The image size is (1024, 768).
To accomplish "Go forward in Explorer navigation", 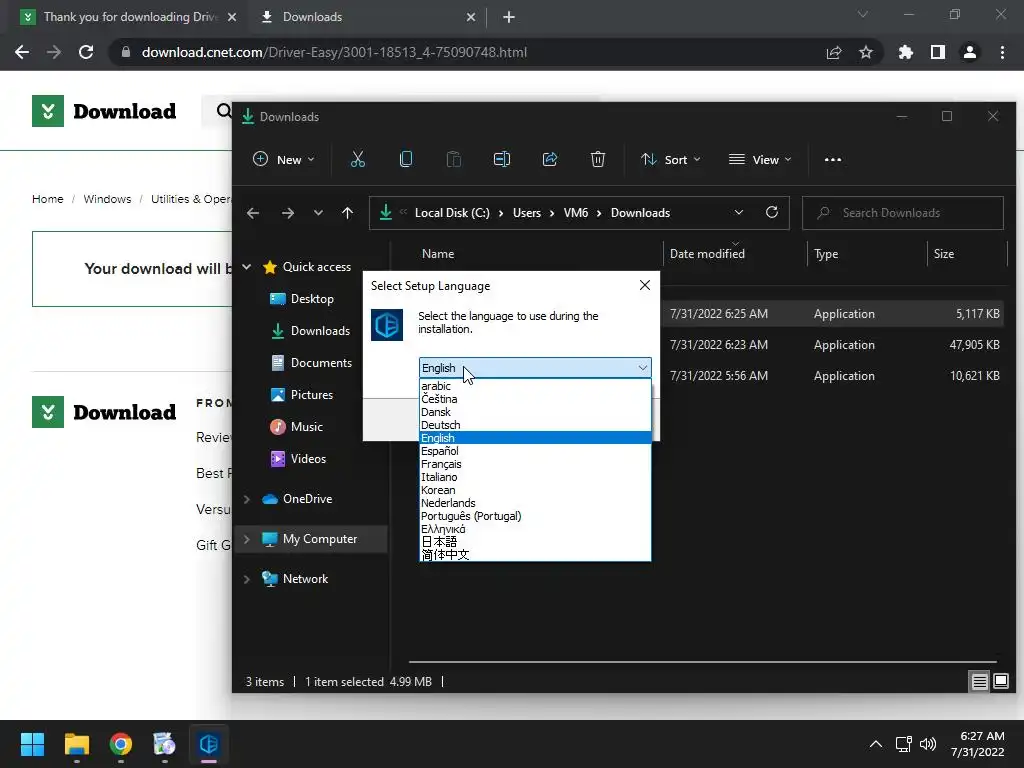I will (x=288, y=213).
